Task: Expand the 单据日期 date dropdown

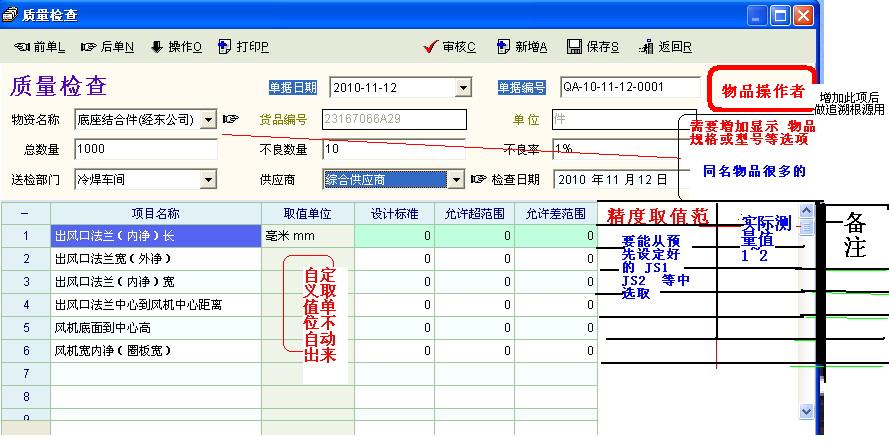Action: click(462, 88)
